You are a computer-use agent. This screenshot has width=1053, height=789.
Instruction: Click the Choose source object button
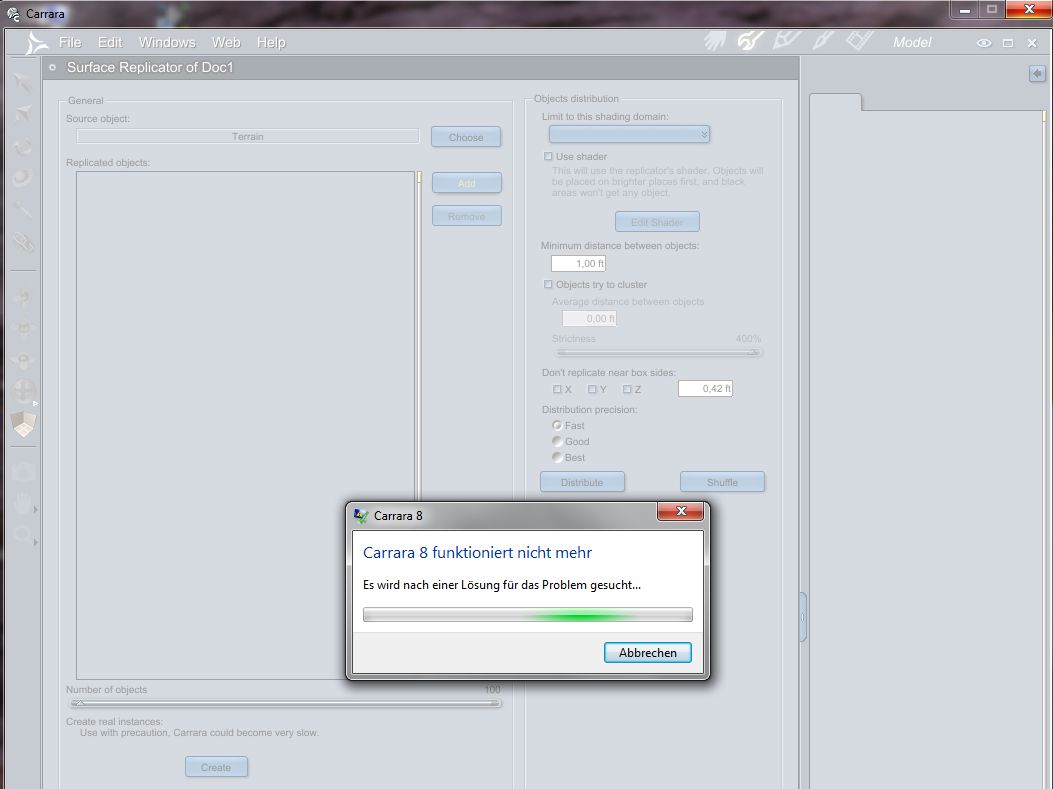pos(466,137)
